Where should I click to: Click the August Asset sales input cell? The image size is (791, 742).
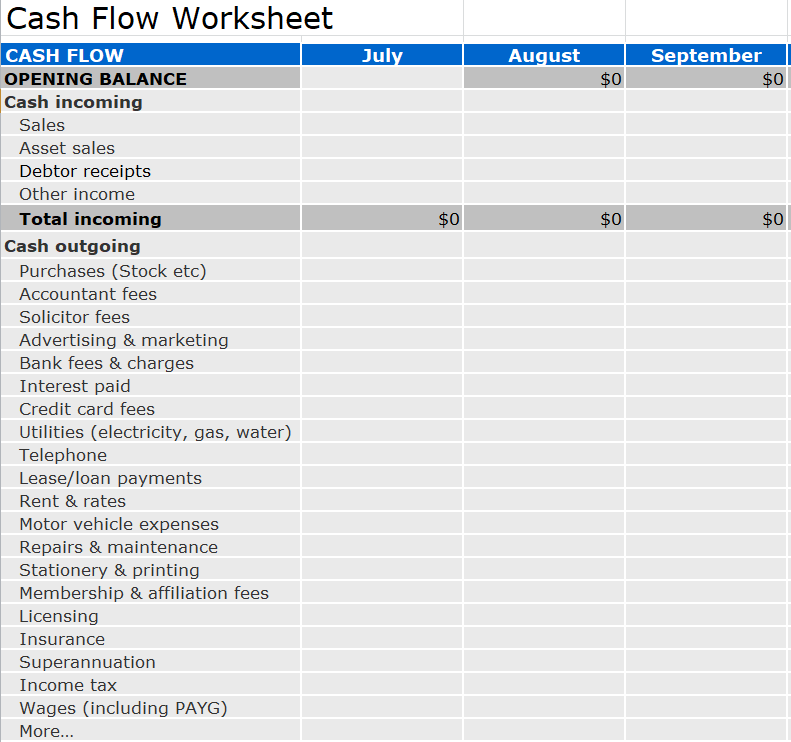[544, 147]
